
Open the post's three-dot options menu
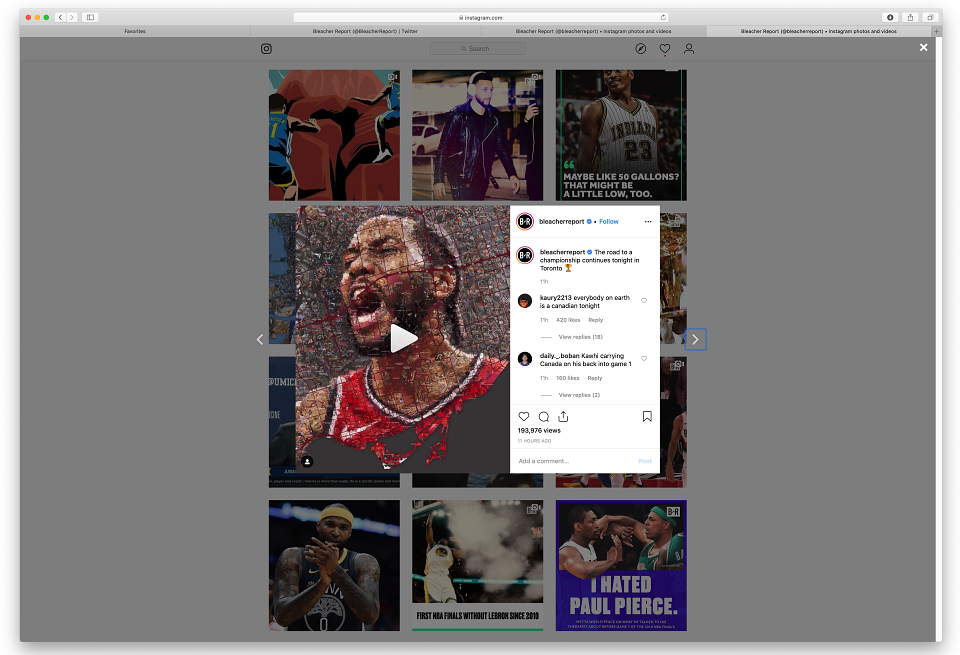pos(648,222)
